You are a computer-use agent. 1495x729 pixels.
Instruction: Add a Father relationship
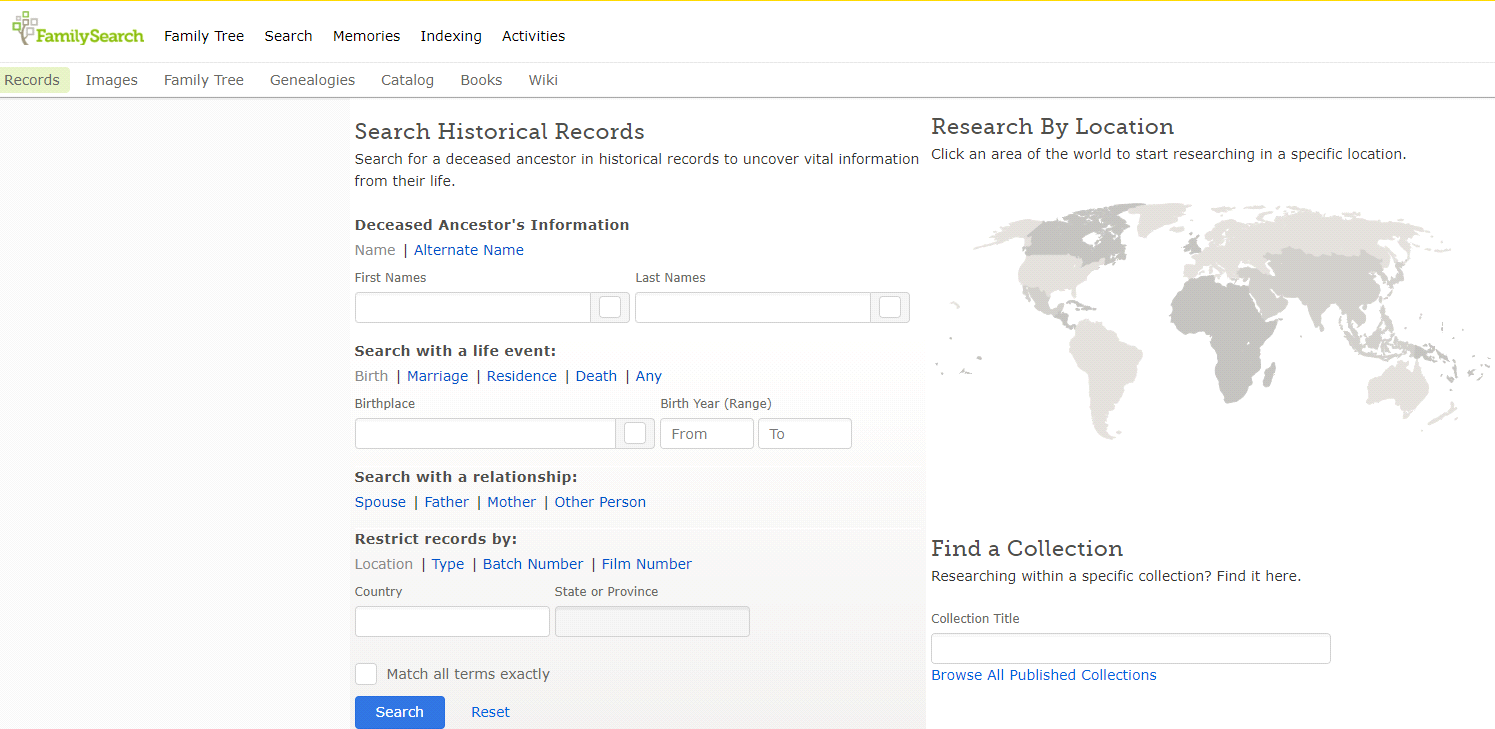[x=447, y=502]
